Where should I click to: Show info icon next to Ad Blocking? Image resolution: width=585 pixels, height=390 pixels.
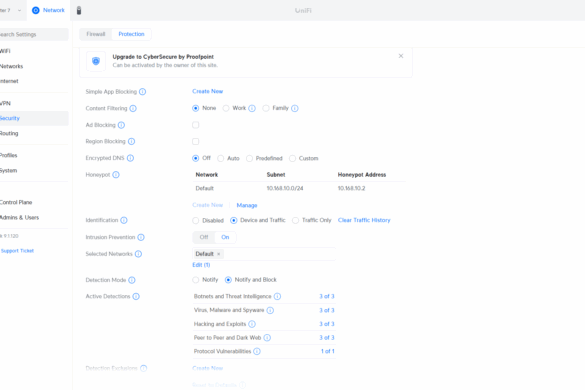click(x=121, y=125)
